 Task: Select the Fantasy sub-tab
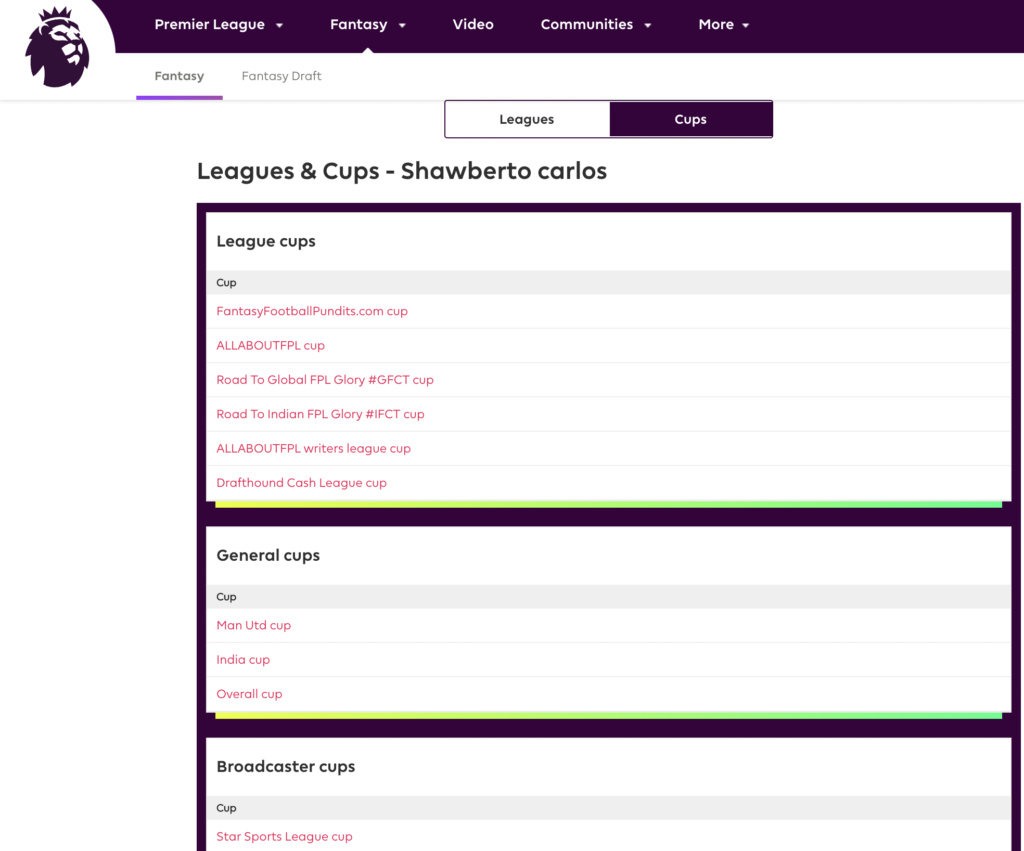[179, 76]
